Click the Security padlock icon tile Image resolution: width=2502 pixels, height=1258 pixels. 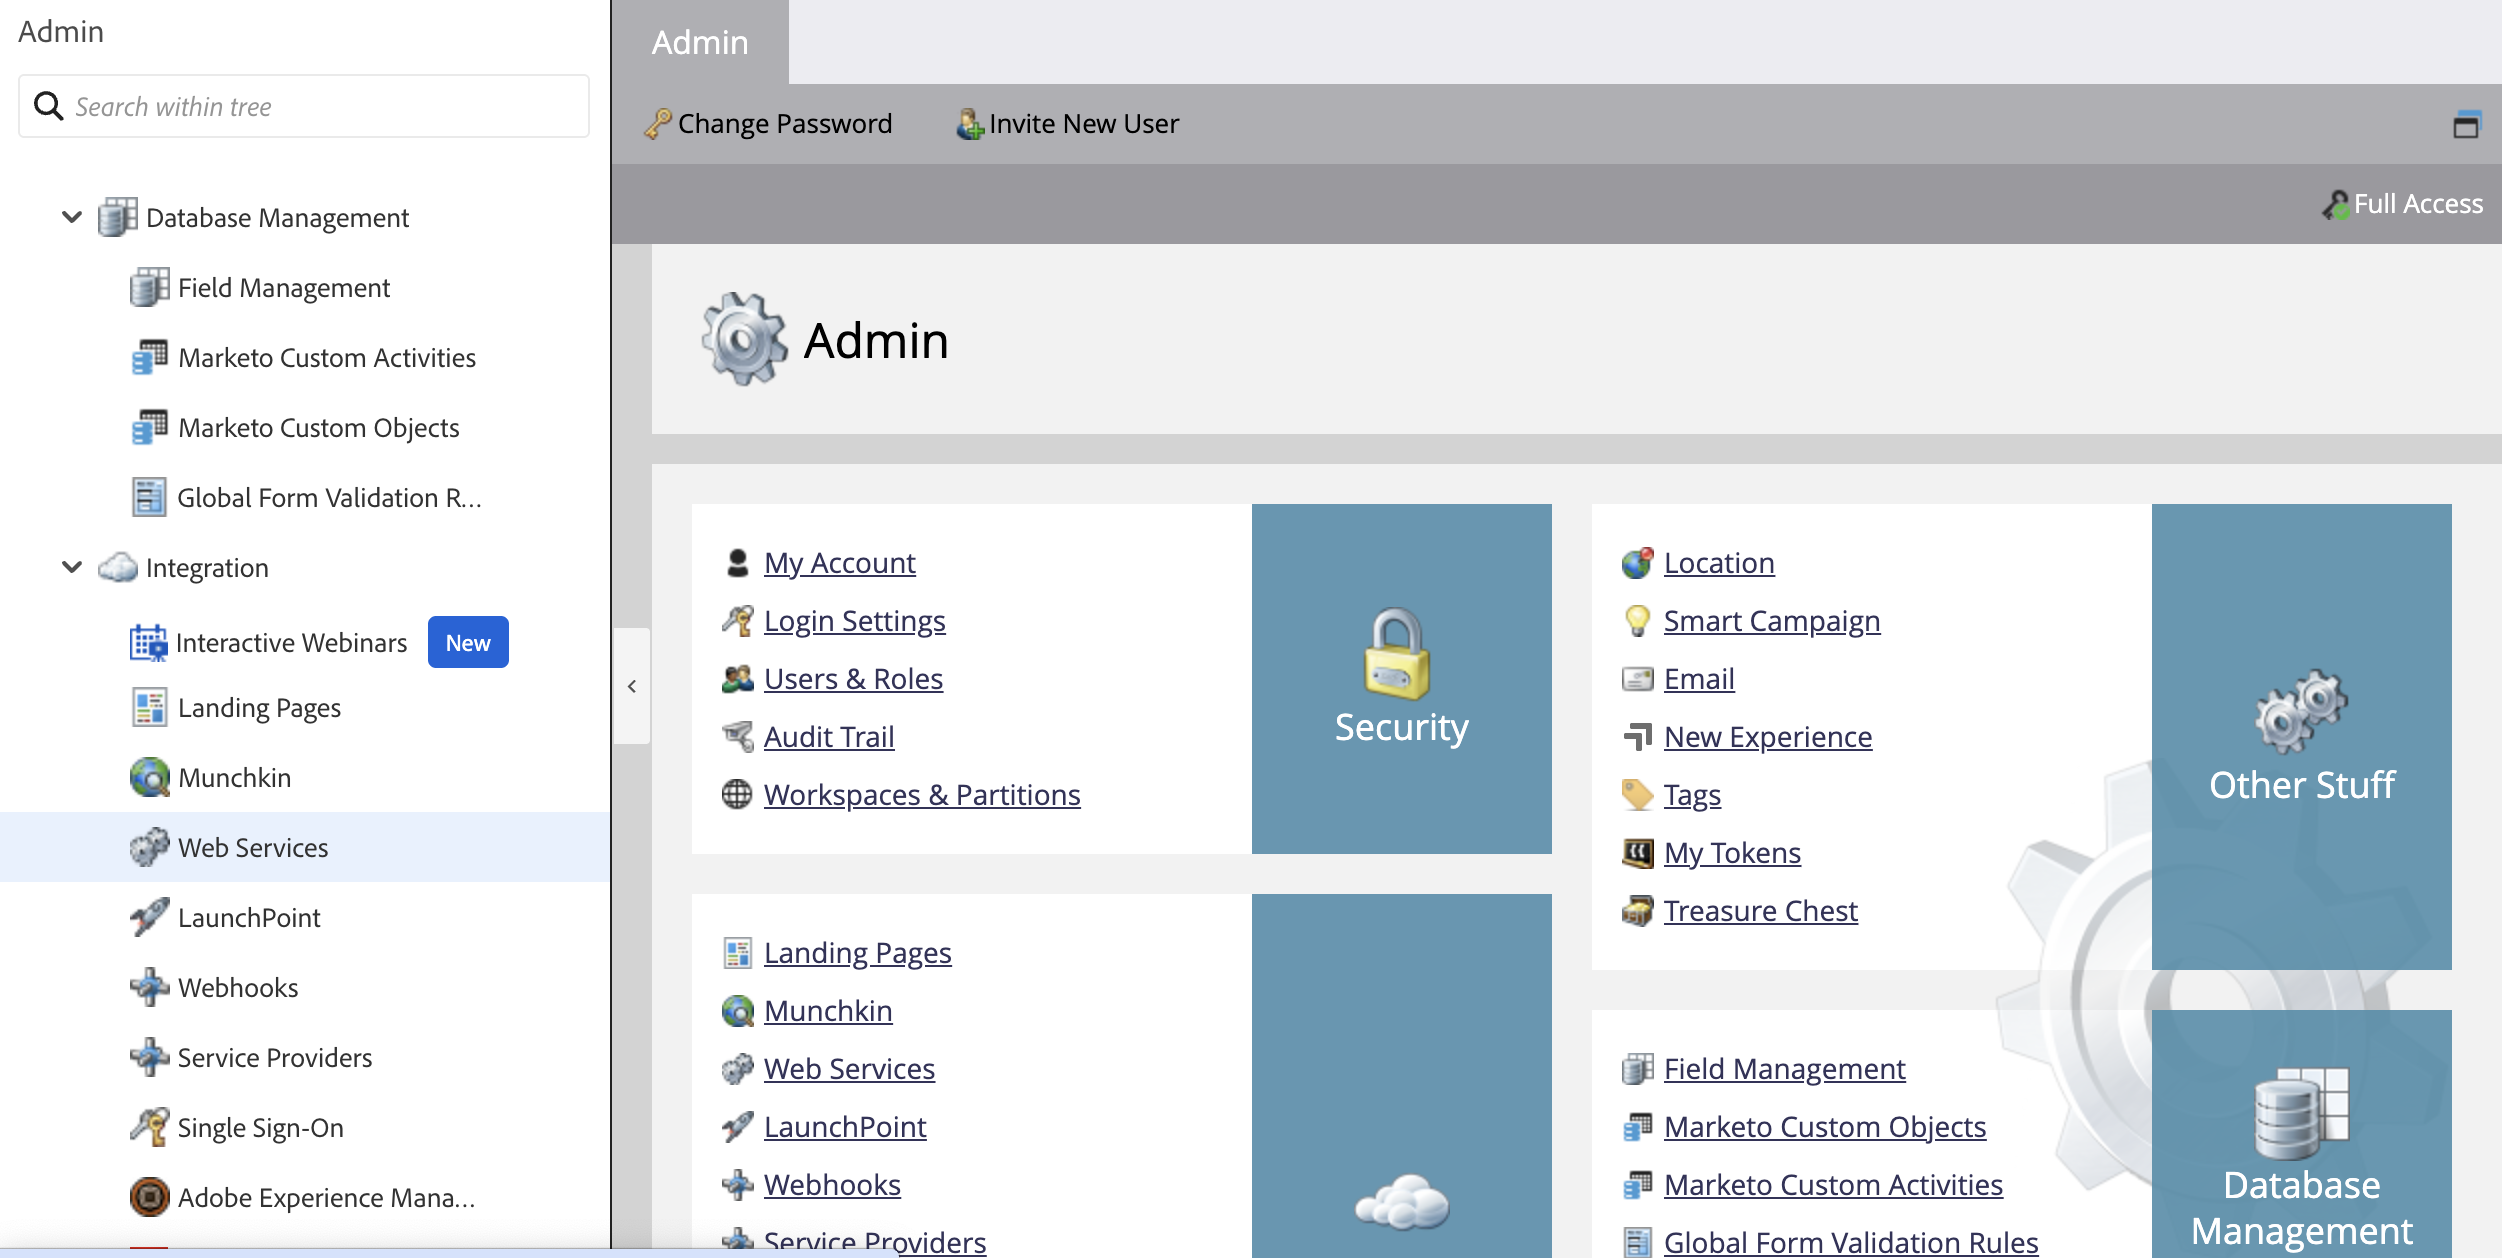[1397, 655]
